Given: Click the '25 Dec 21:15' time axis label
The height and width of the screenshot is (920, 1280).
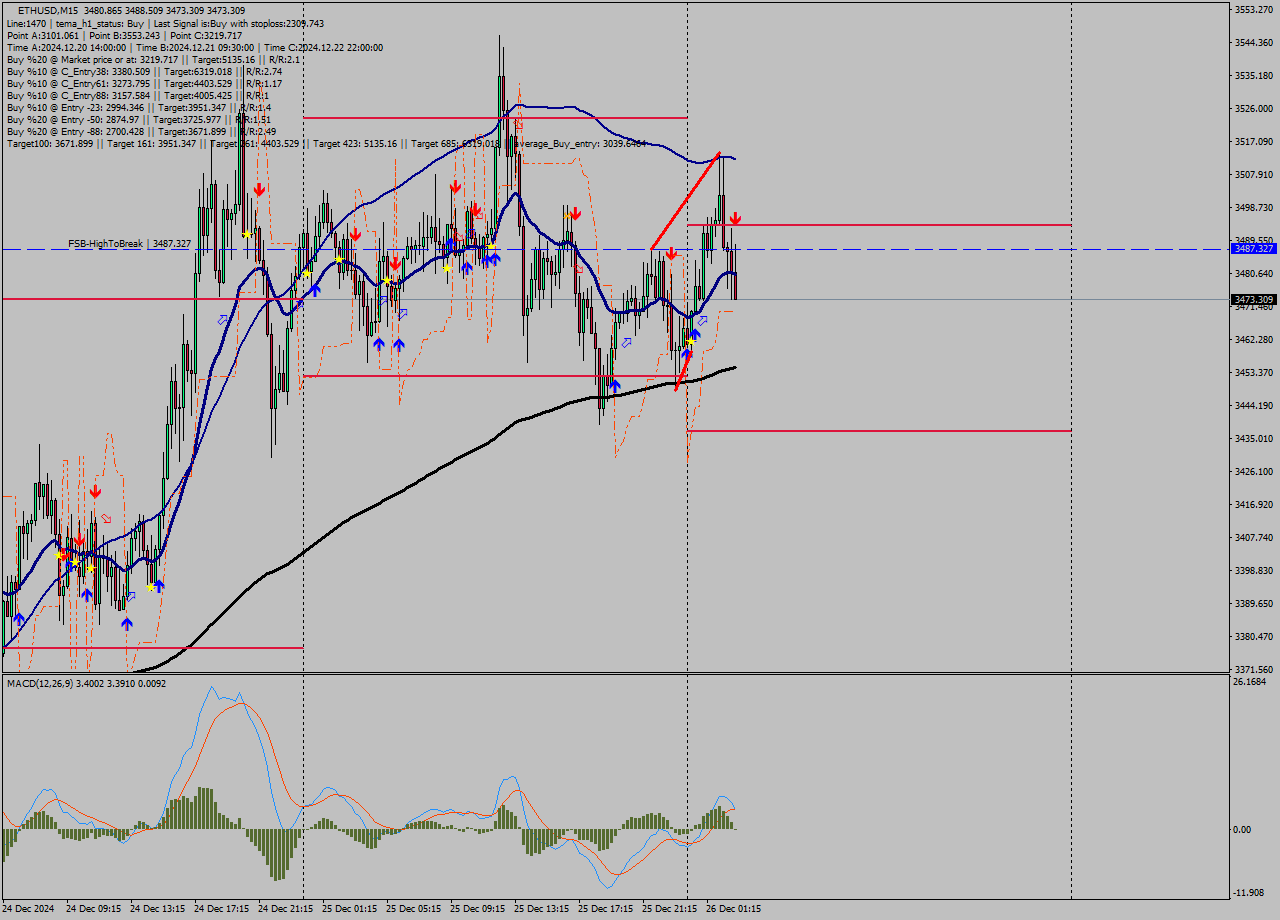Looking at the screenshot, I should (x=669, y=909).
